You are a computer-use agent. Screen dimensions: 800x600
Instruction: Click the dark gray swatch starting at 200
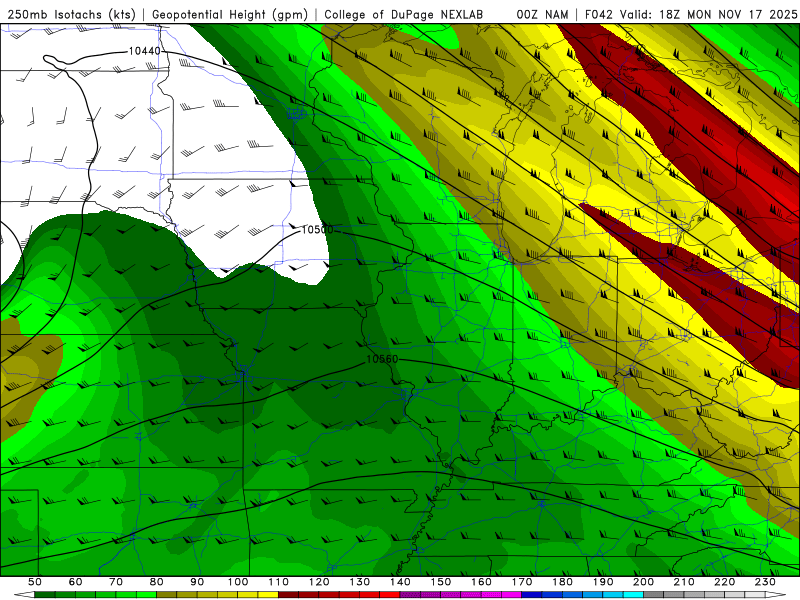(654, 594)
